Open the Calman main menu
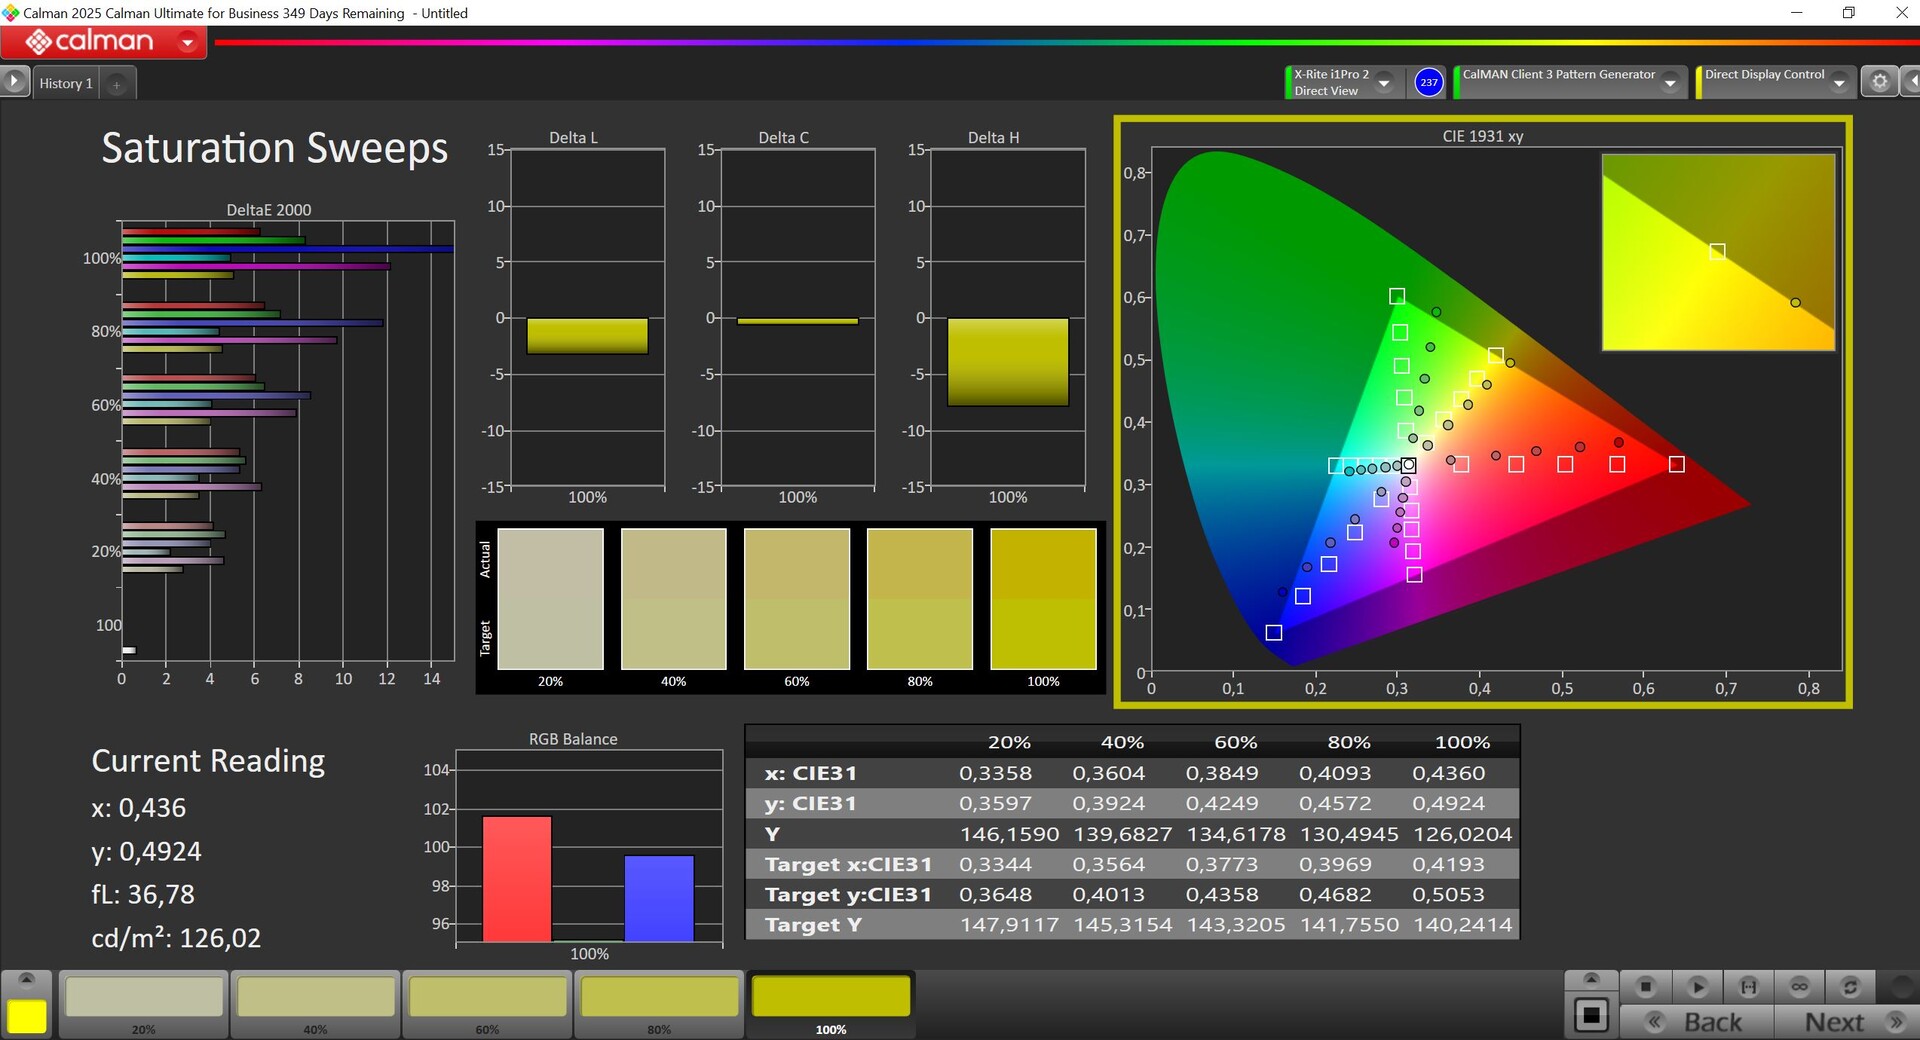The image size is (1920, 1040). (104, 42)
